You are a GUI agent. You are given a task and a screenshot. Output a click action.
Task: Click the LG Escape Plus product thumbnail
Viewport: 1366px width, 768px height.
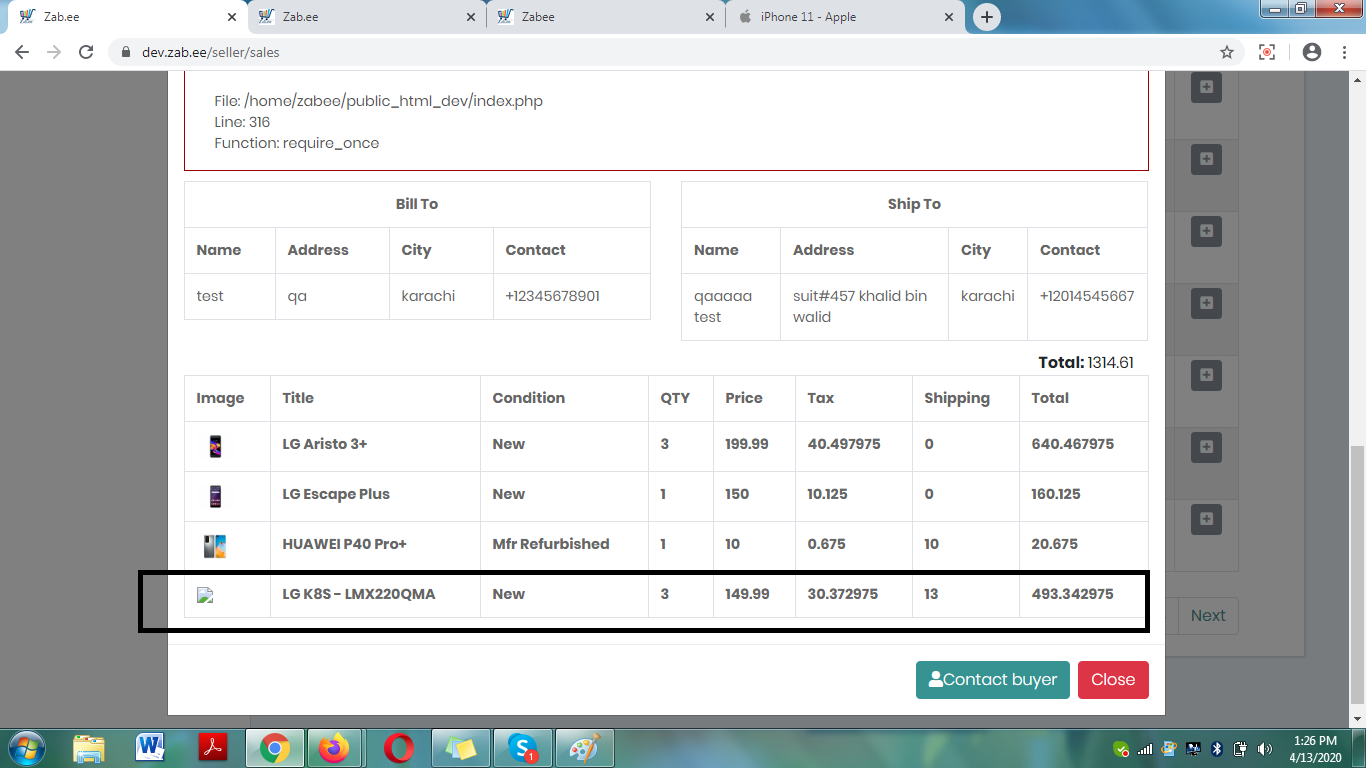[x=215, y=496]
